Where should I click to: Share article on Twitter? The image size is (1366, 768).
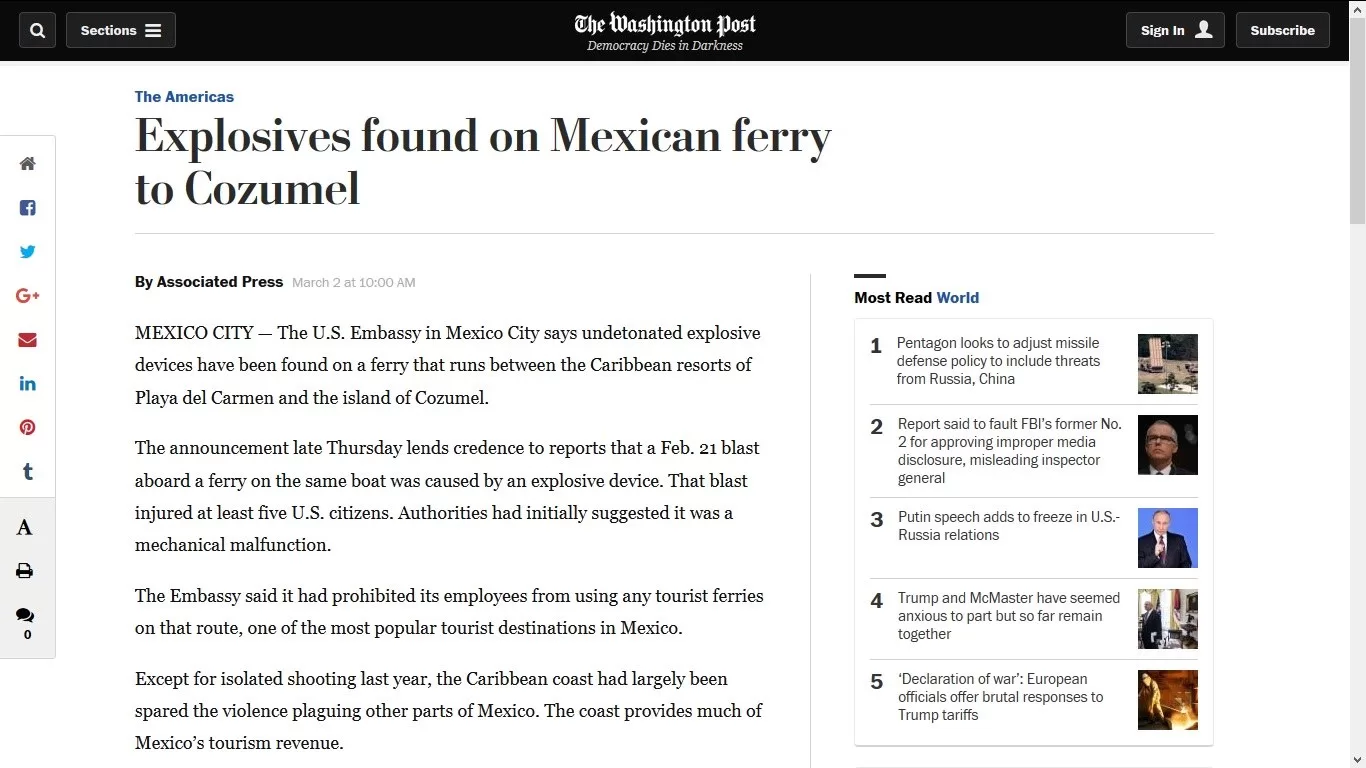[27, 252]
